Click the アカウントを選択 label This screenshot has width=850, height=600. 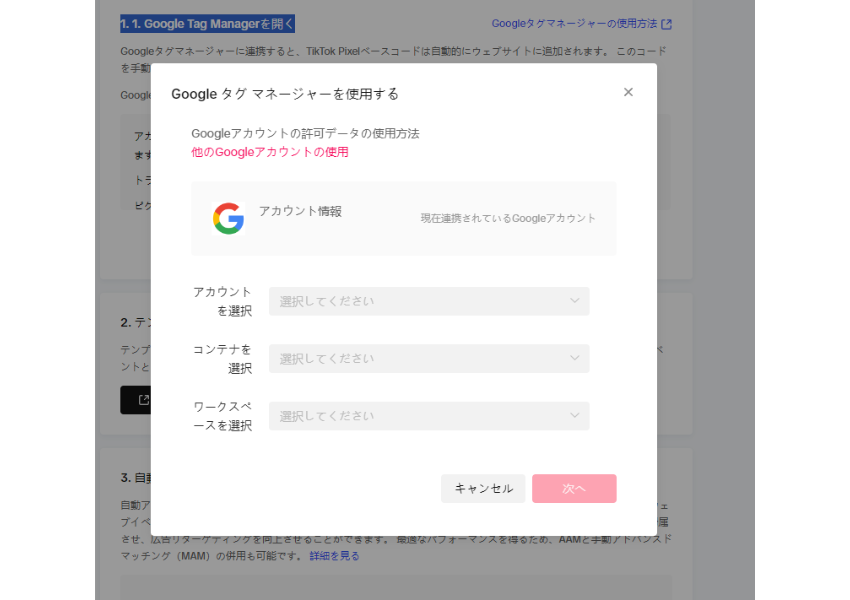click(x=223, y=301)
